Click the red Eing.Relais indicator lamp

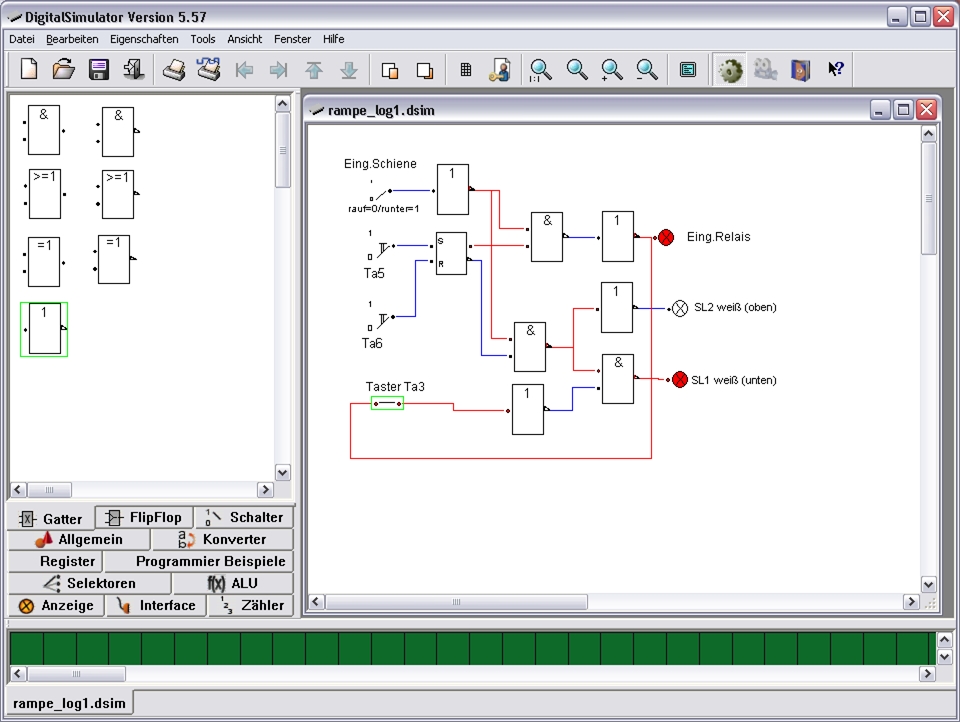(x=666, y=237)
